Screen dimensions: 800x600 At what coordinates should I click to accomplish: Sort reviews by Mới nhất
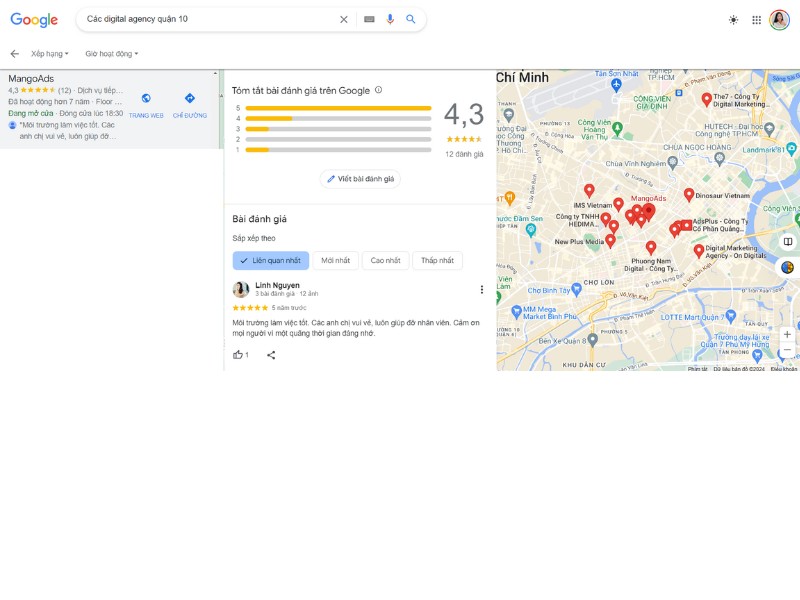[336, 260]
